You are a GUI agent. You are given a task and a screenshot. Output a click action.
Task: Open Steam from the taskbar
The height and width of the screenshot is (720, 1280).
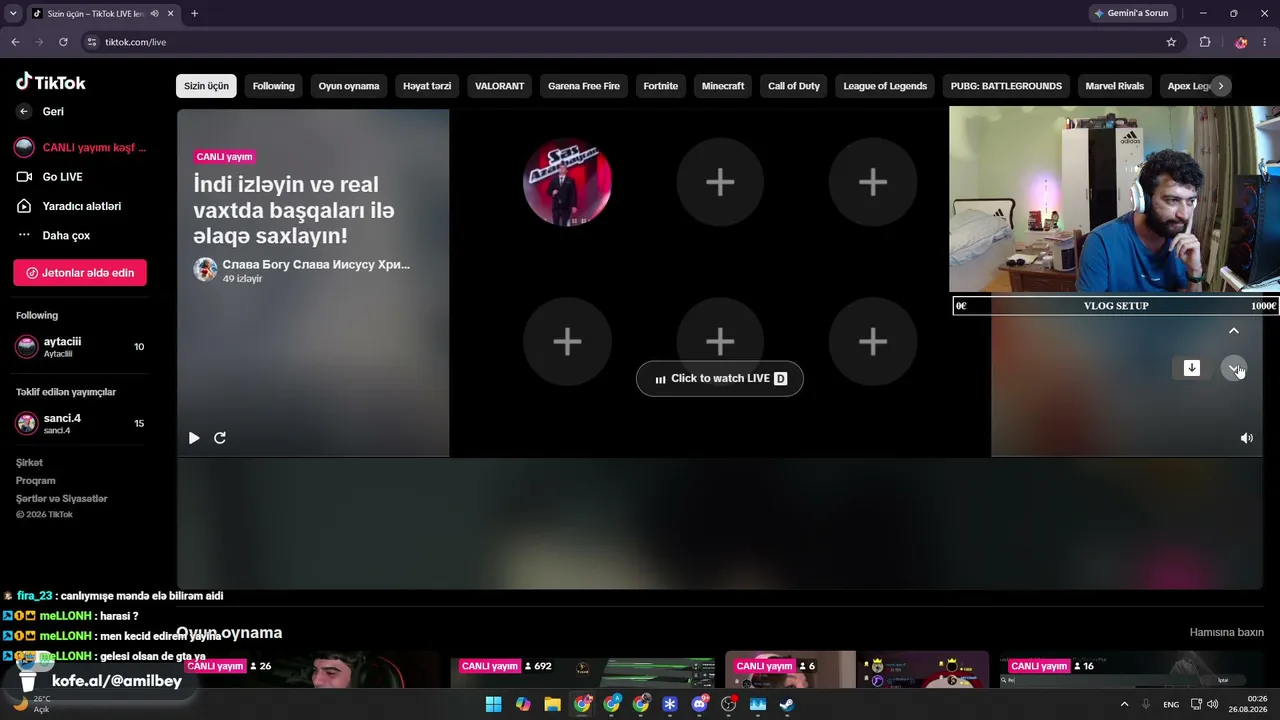tap(786, 704)
